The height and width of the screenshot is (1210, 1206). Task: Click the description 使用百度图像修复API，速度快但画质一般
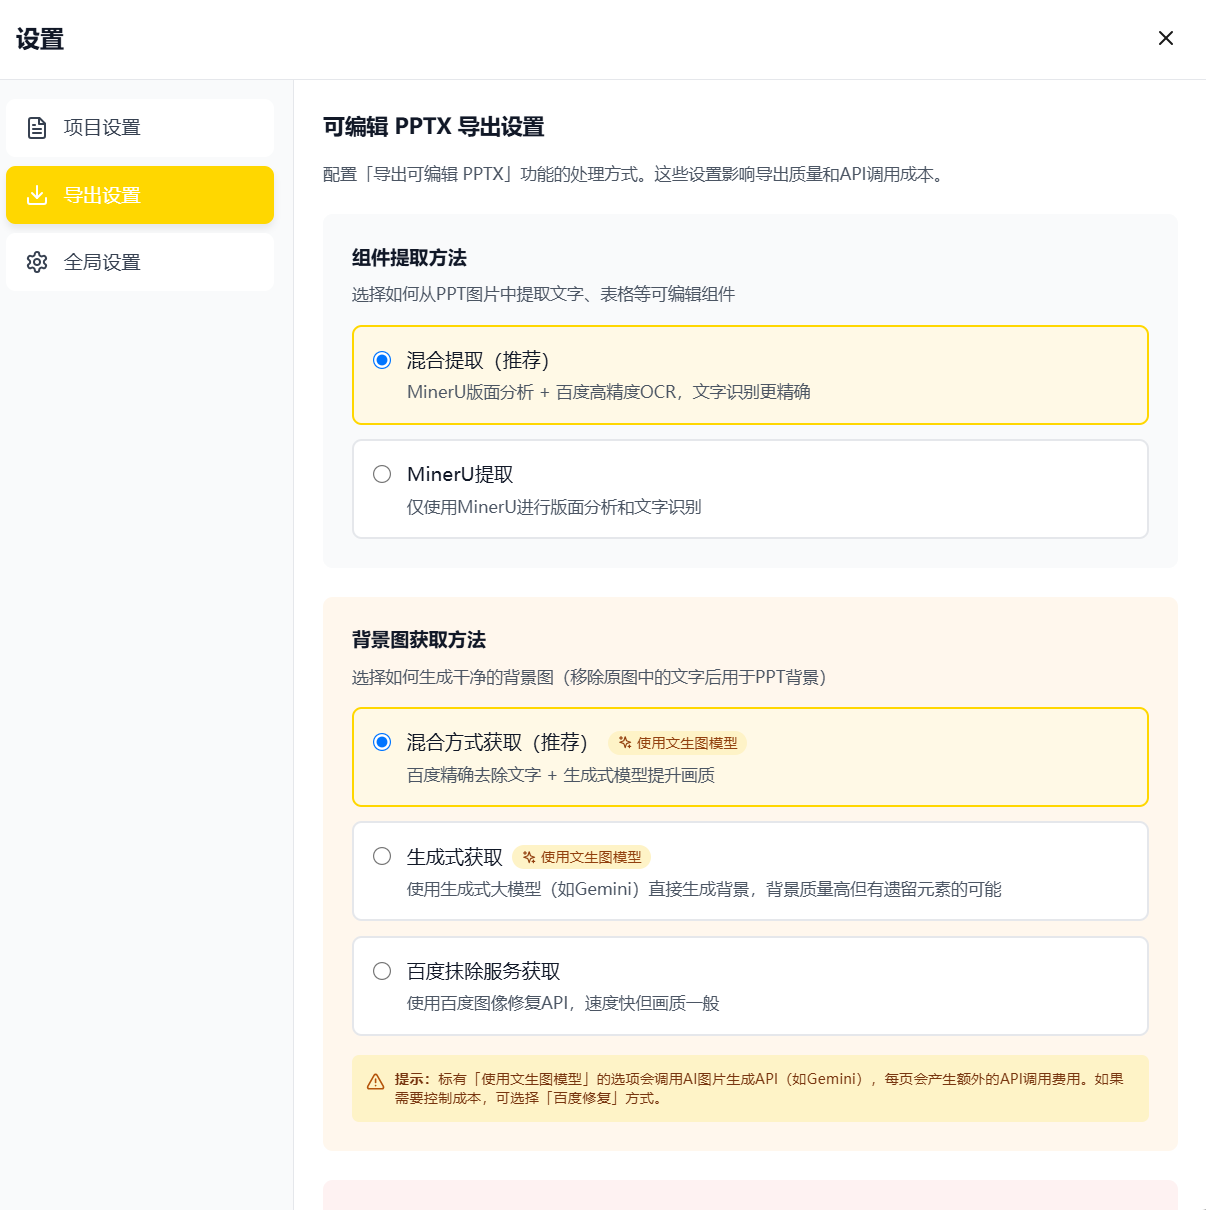563,1003
